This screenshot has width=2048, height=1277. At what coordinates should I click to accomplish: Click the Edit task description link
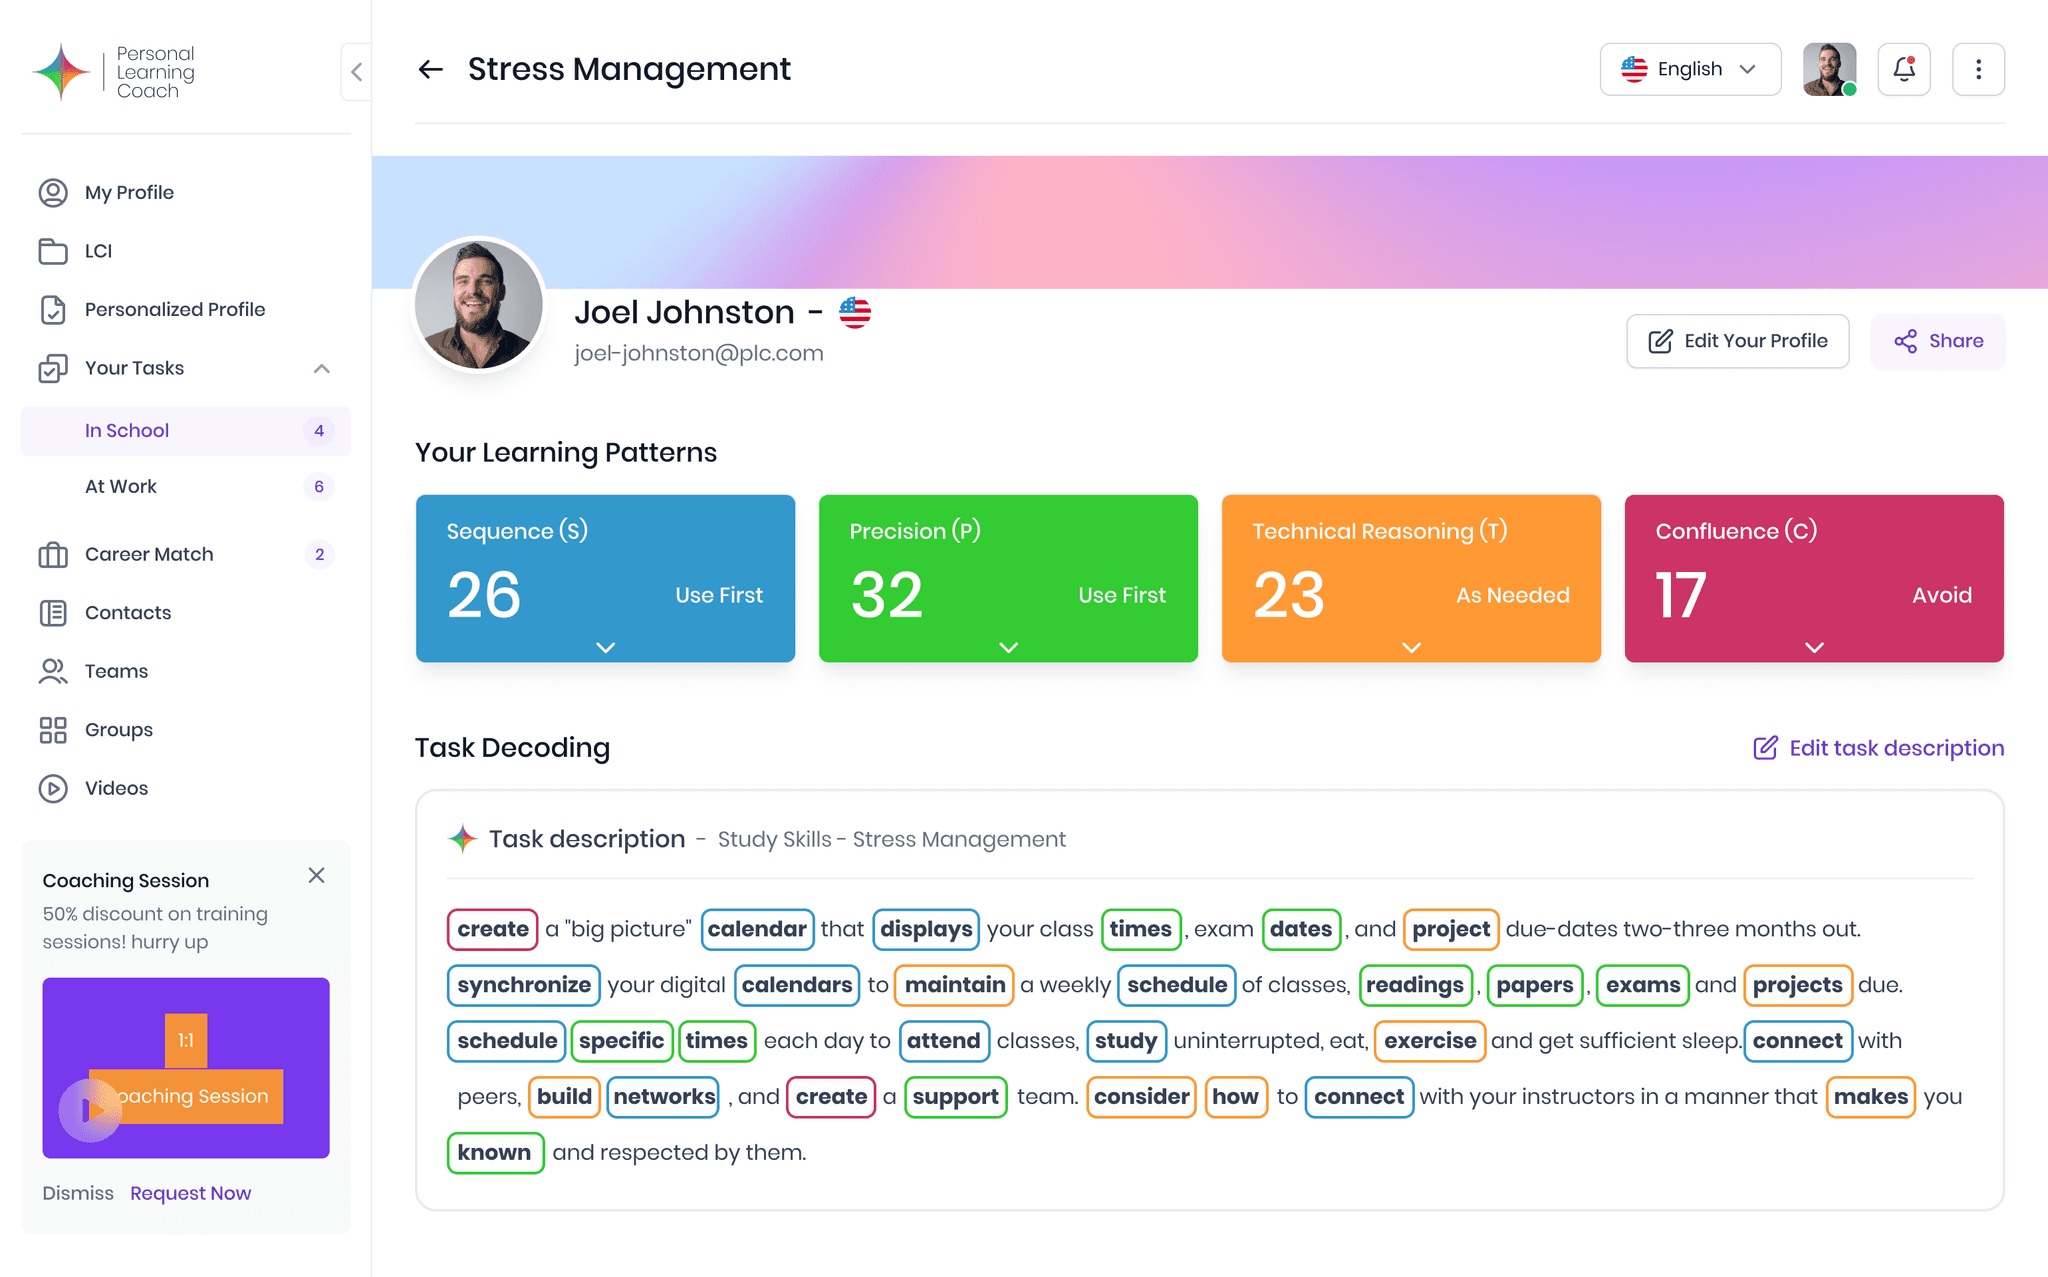(x=1878, y=748)
